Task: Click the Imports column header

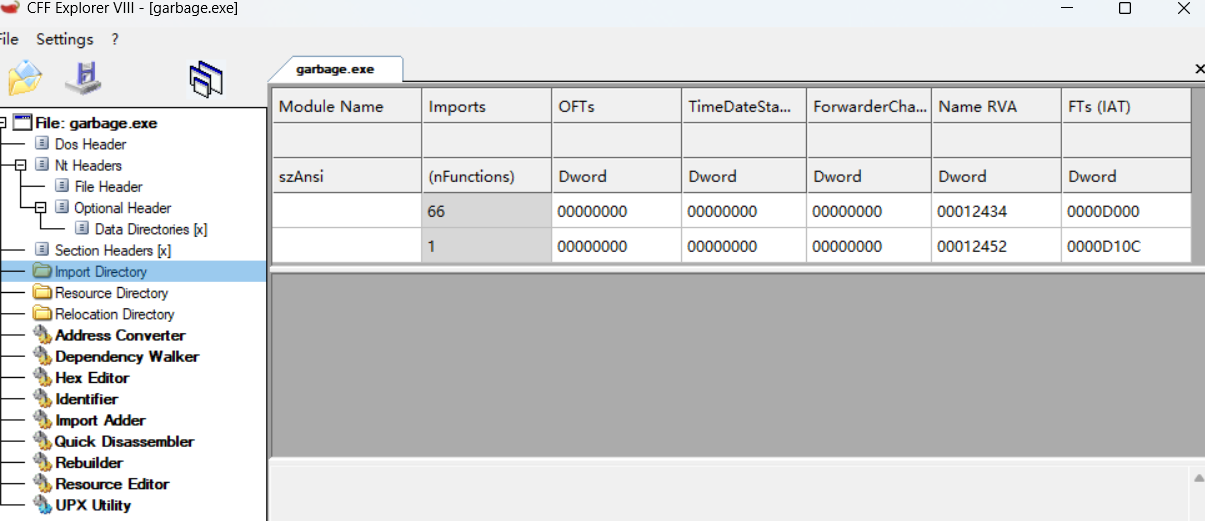Action: click(486, 106)
